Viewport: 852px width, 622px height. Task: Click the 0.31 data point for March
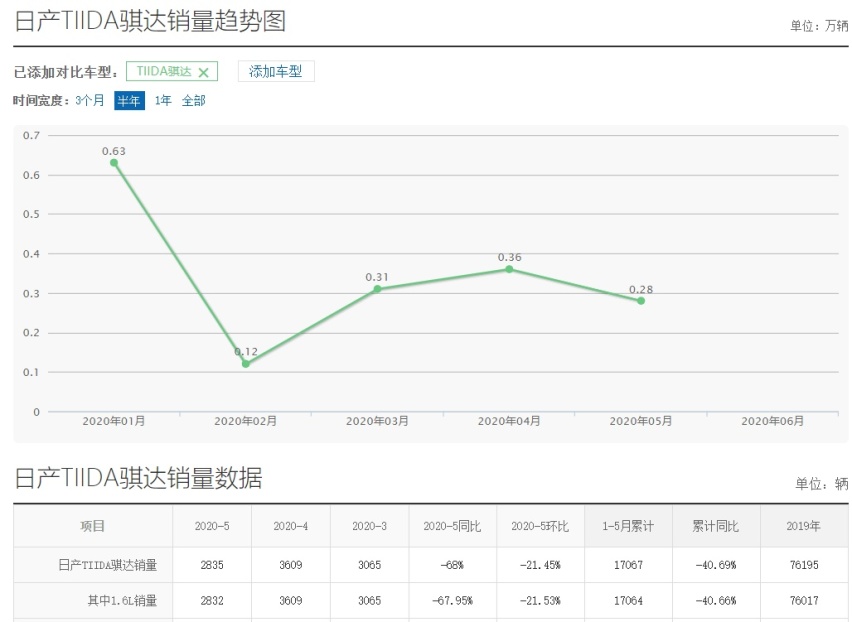coord(377,289)
